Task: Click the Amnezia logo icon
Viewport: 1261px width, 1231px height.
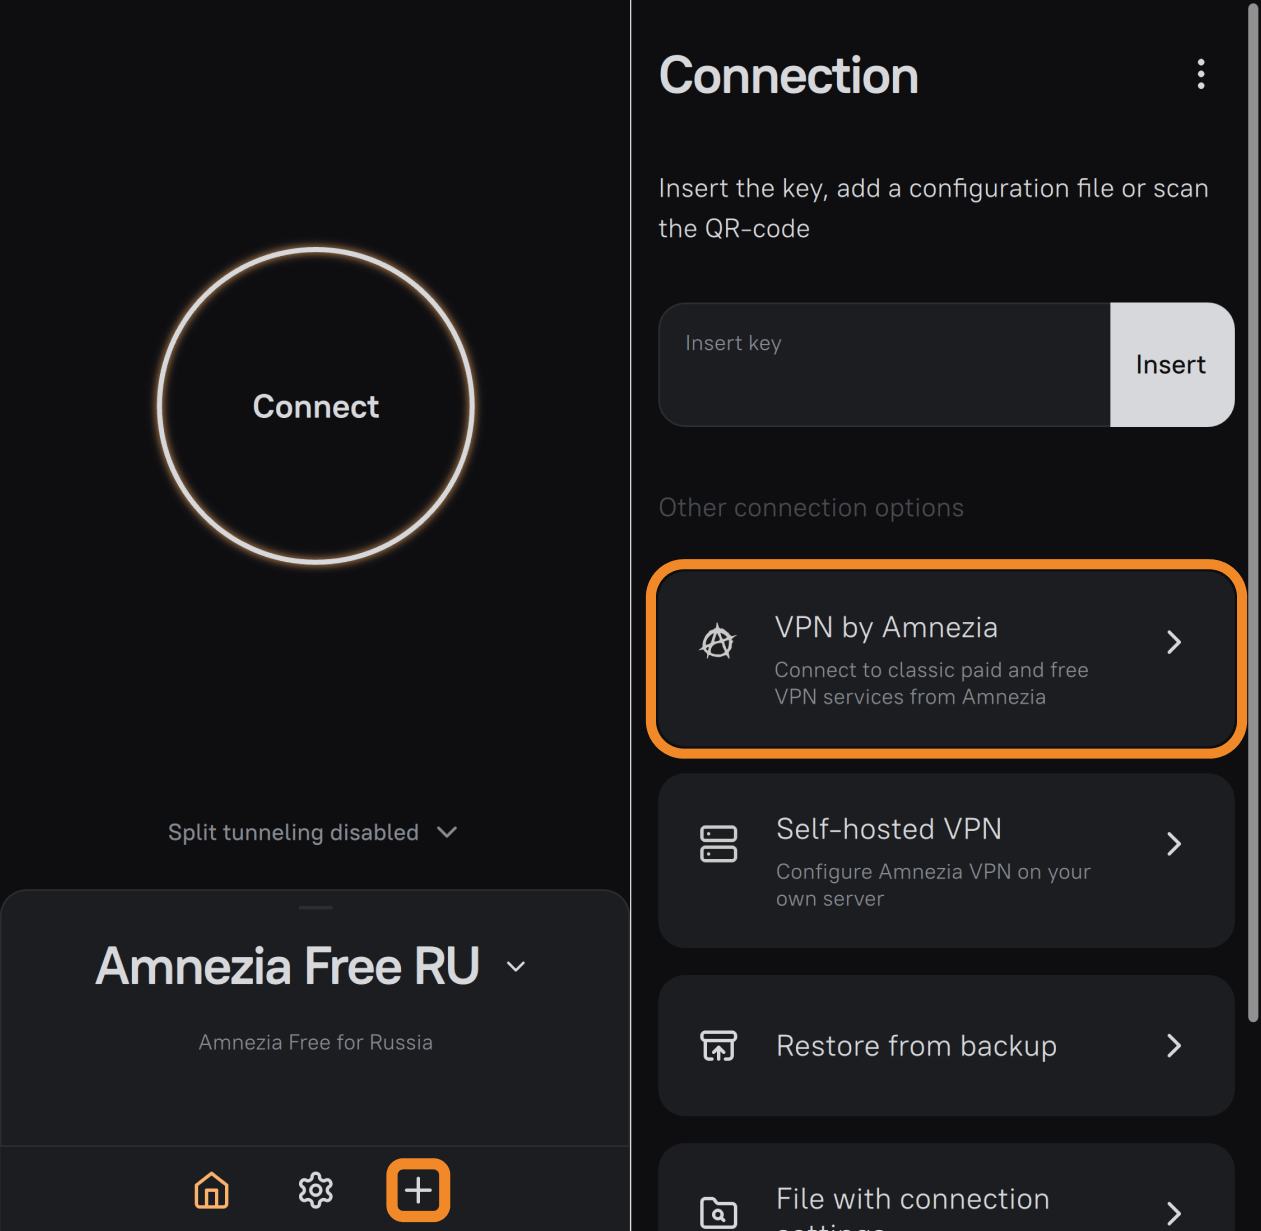Action: (x=718, y=642)
